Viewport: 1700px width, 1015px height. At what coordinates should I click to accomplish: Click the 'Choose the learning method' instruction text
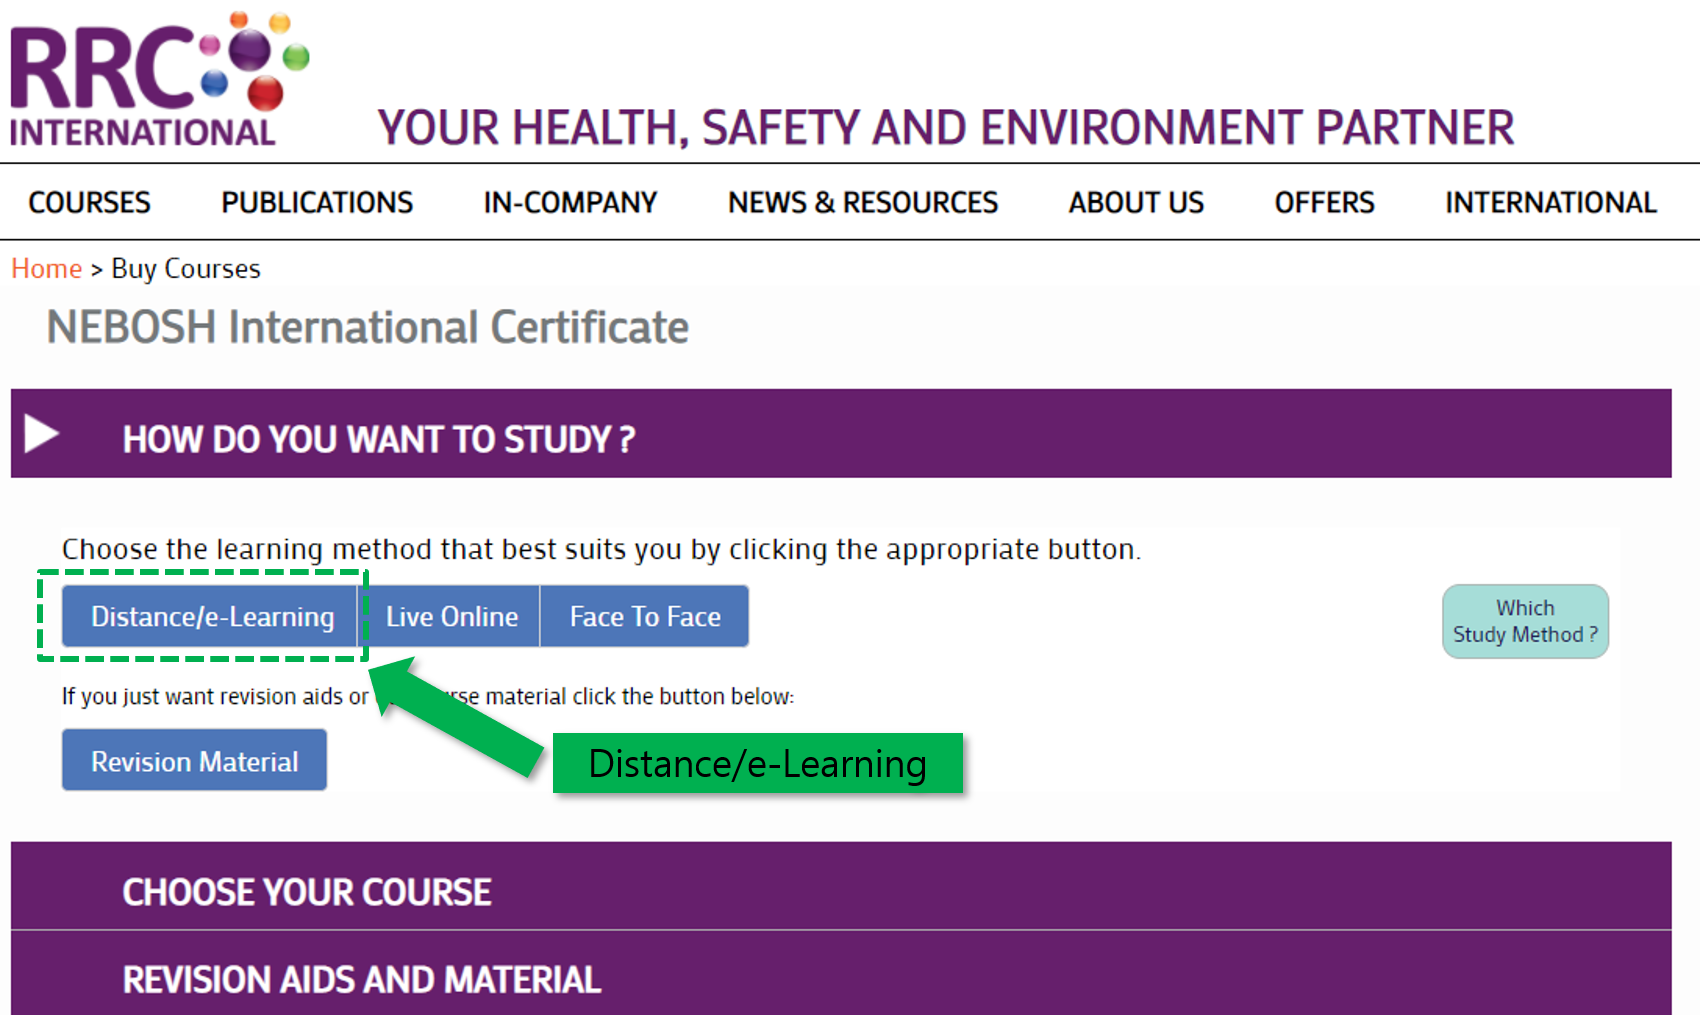point(601,549)
